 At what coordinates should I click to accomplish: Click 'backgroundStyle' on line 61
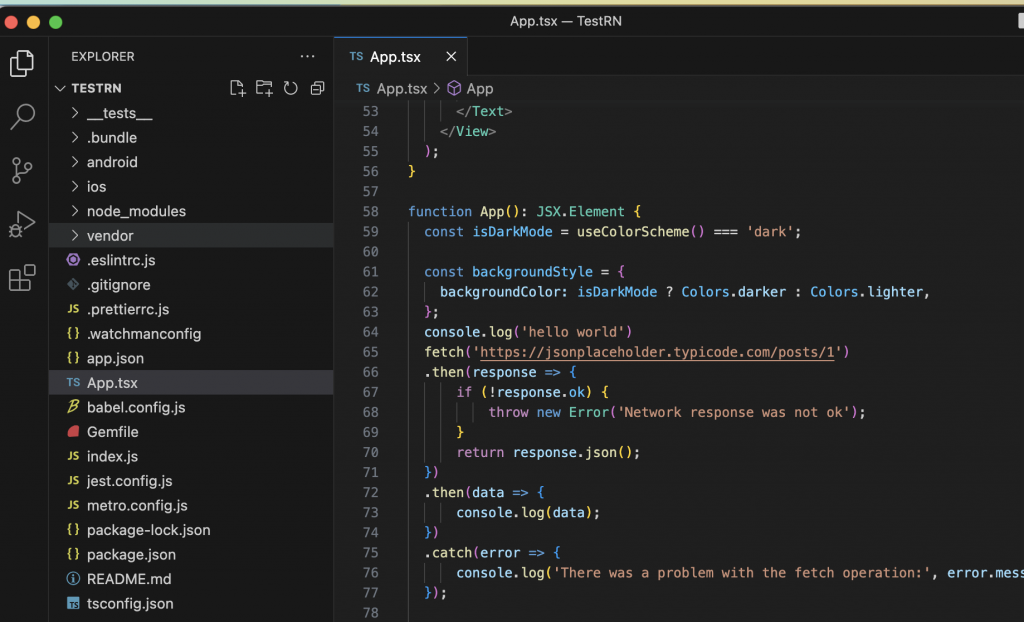pos(532,272)
